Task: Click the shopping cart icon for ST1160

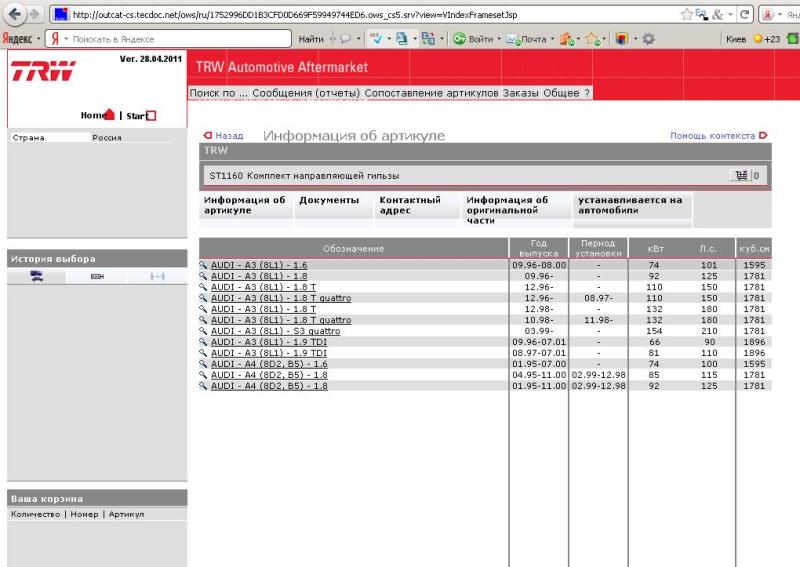Action: (x=741, y=176)
